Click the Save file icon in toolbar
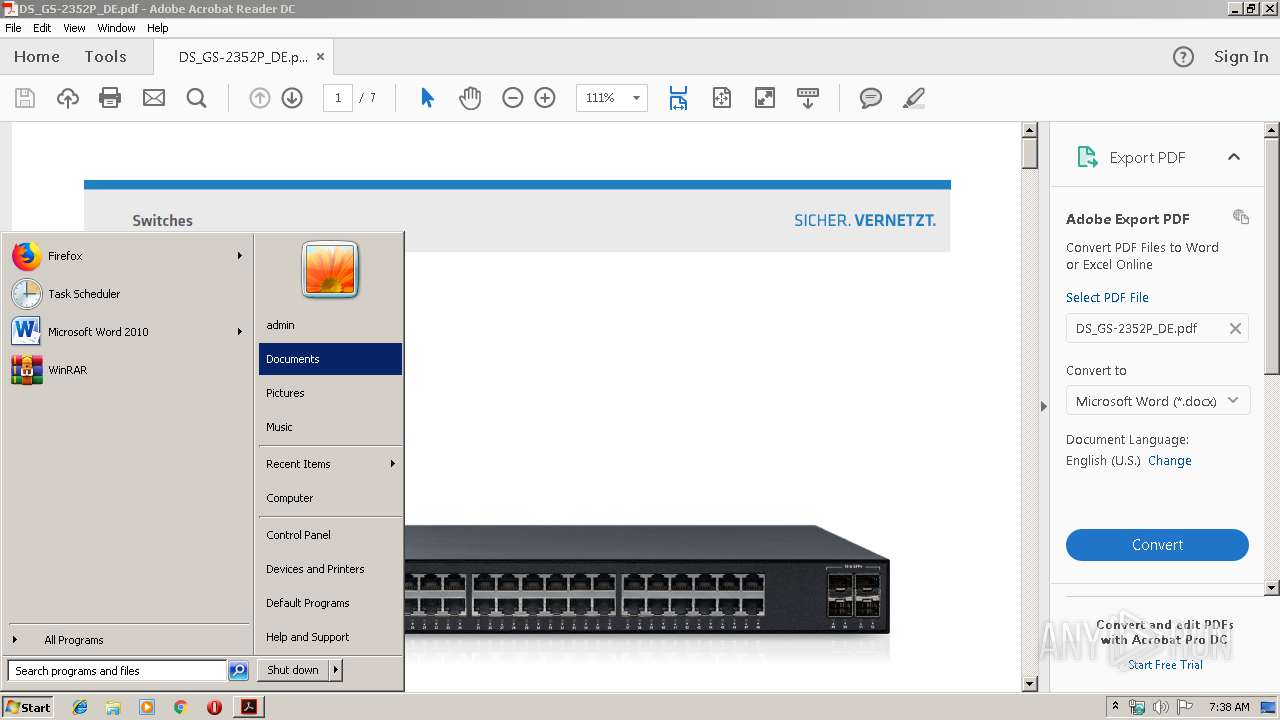1280x720 pixels. (x=25, y=98)
